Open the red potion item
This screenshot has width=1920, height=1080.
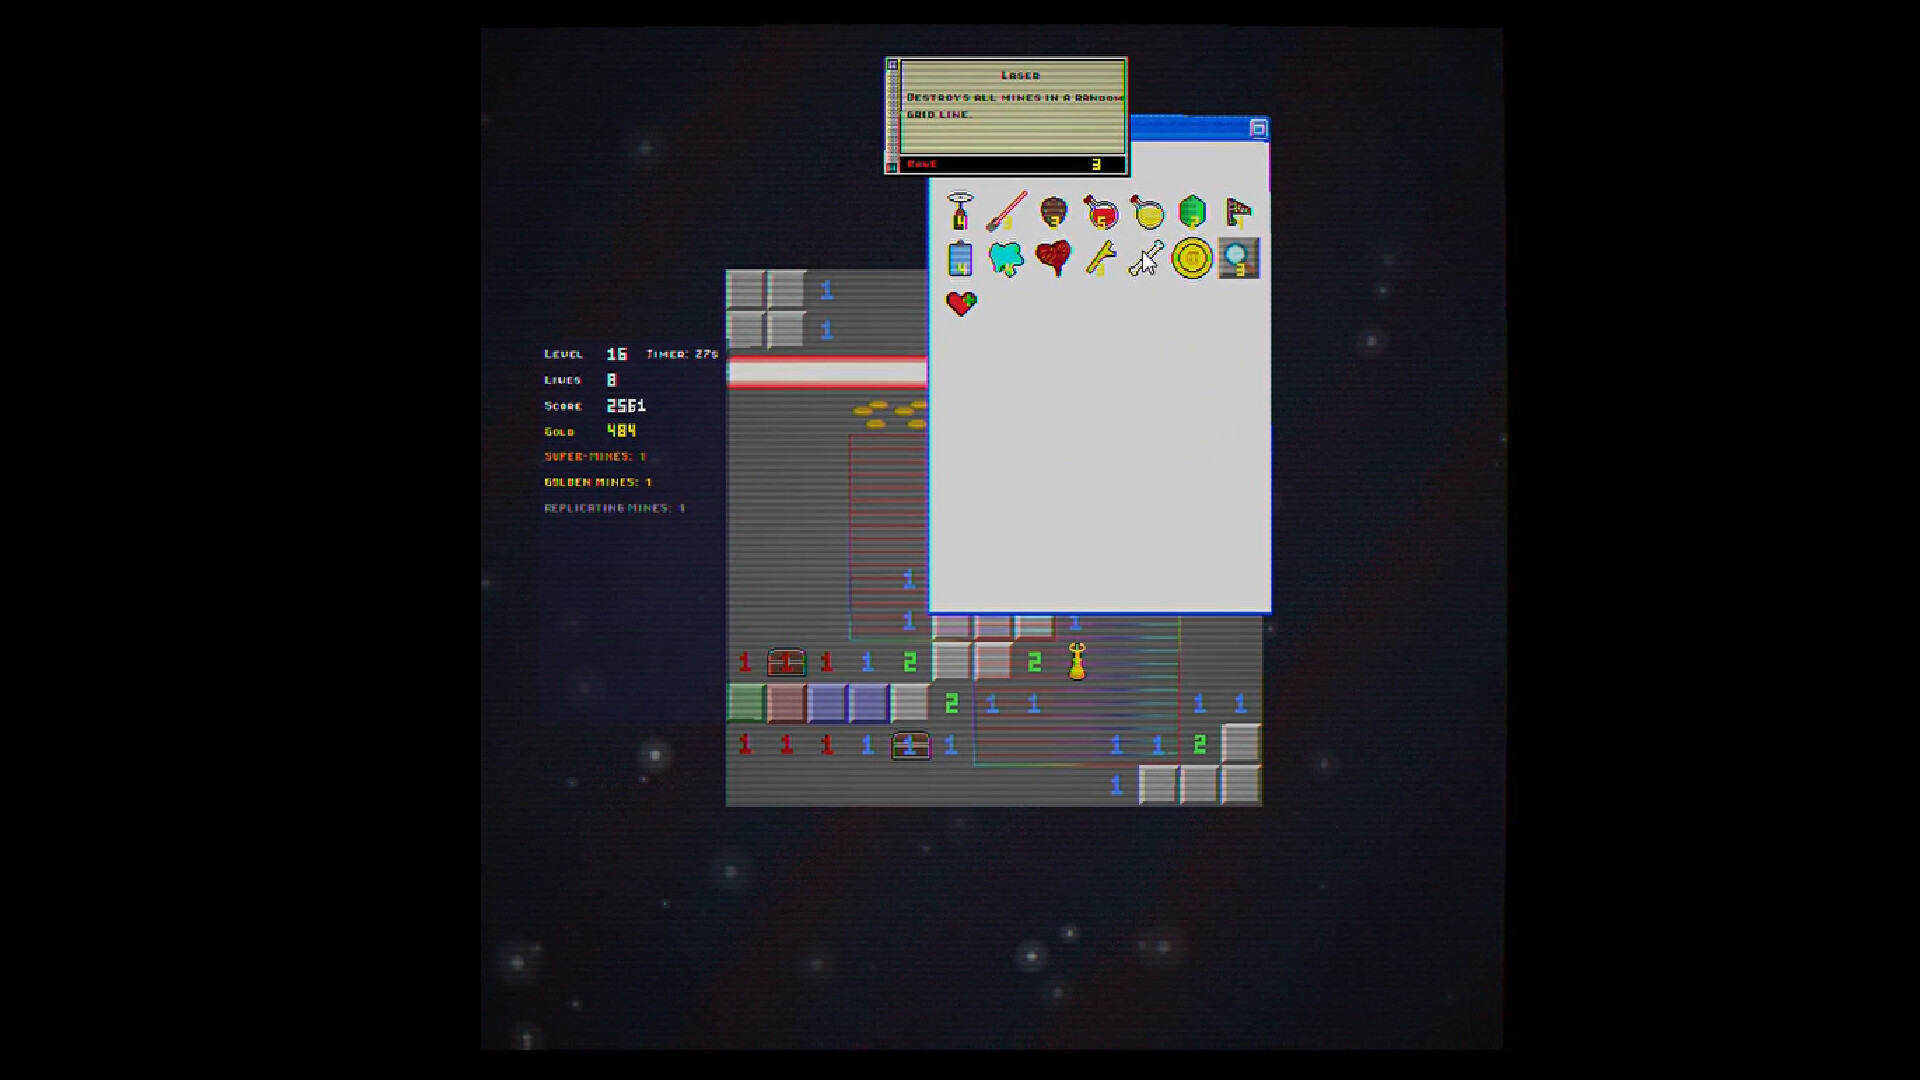pos(1101,212)
